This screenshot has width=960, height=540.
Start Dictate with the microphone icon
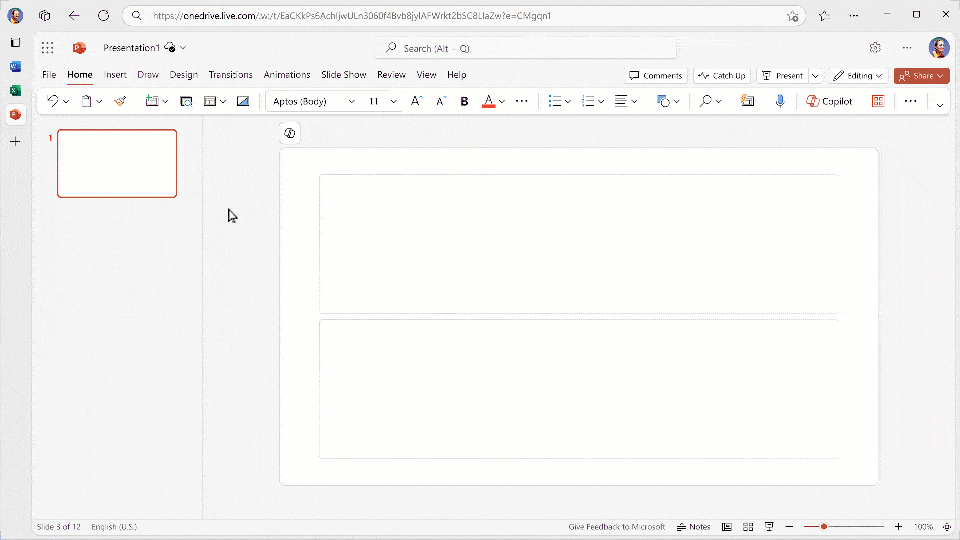(780, 101)
